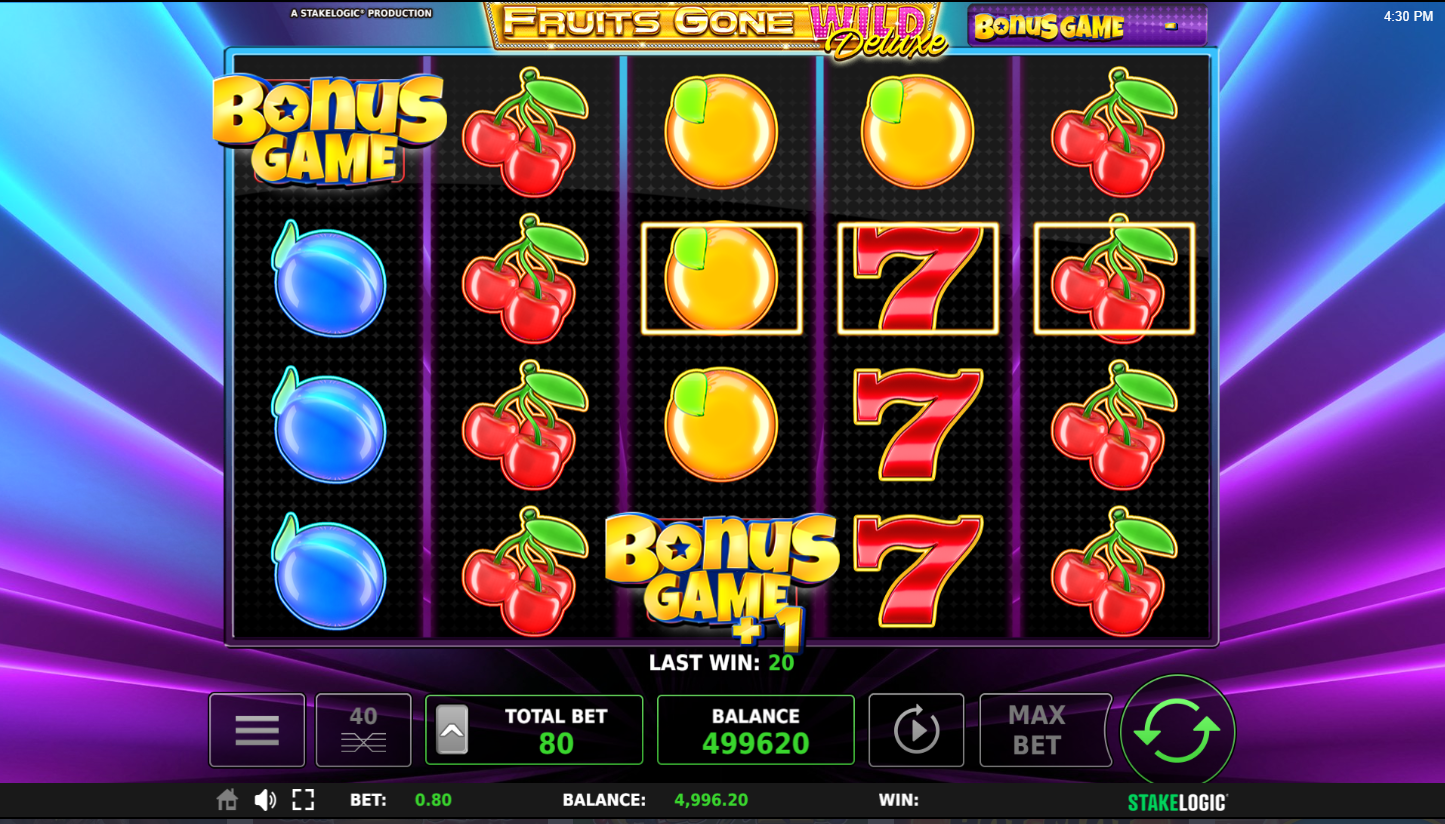Open the hamburger menu
Viewport: 1445px width, 824px height.
pos(257,730)
